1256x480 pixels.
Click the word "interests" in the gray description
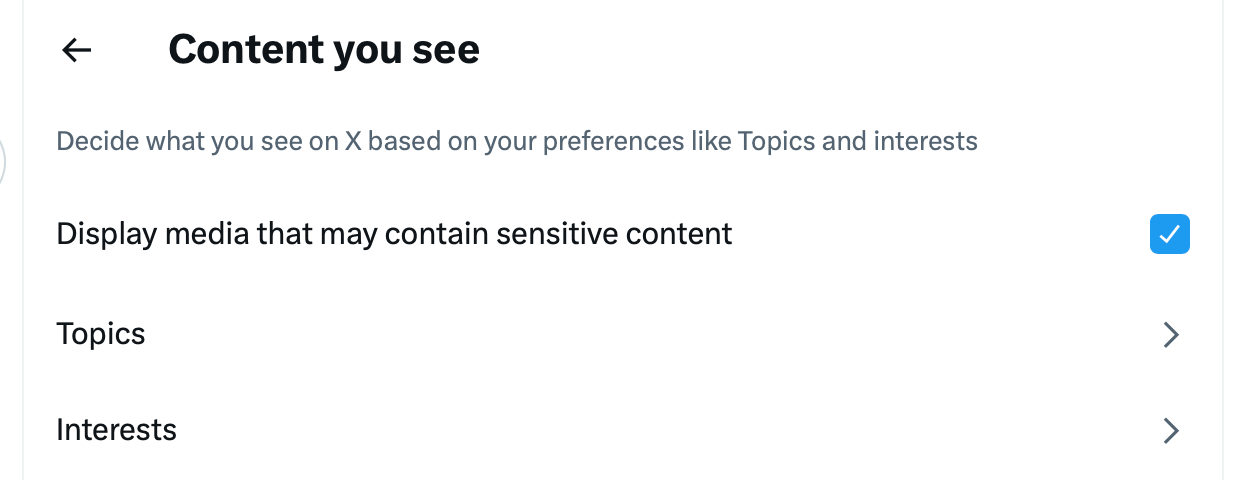(x=925, y=141)
